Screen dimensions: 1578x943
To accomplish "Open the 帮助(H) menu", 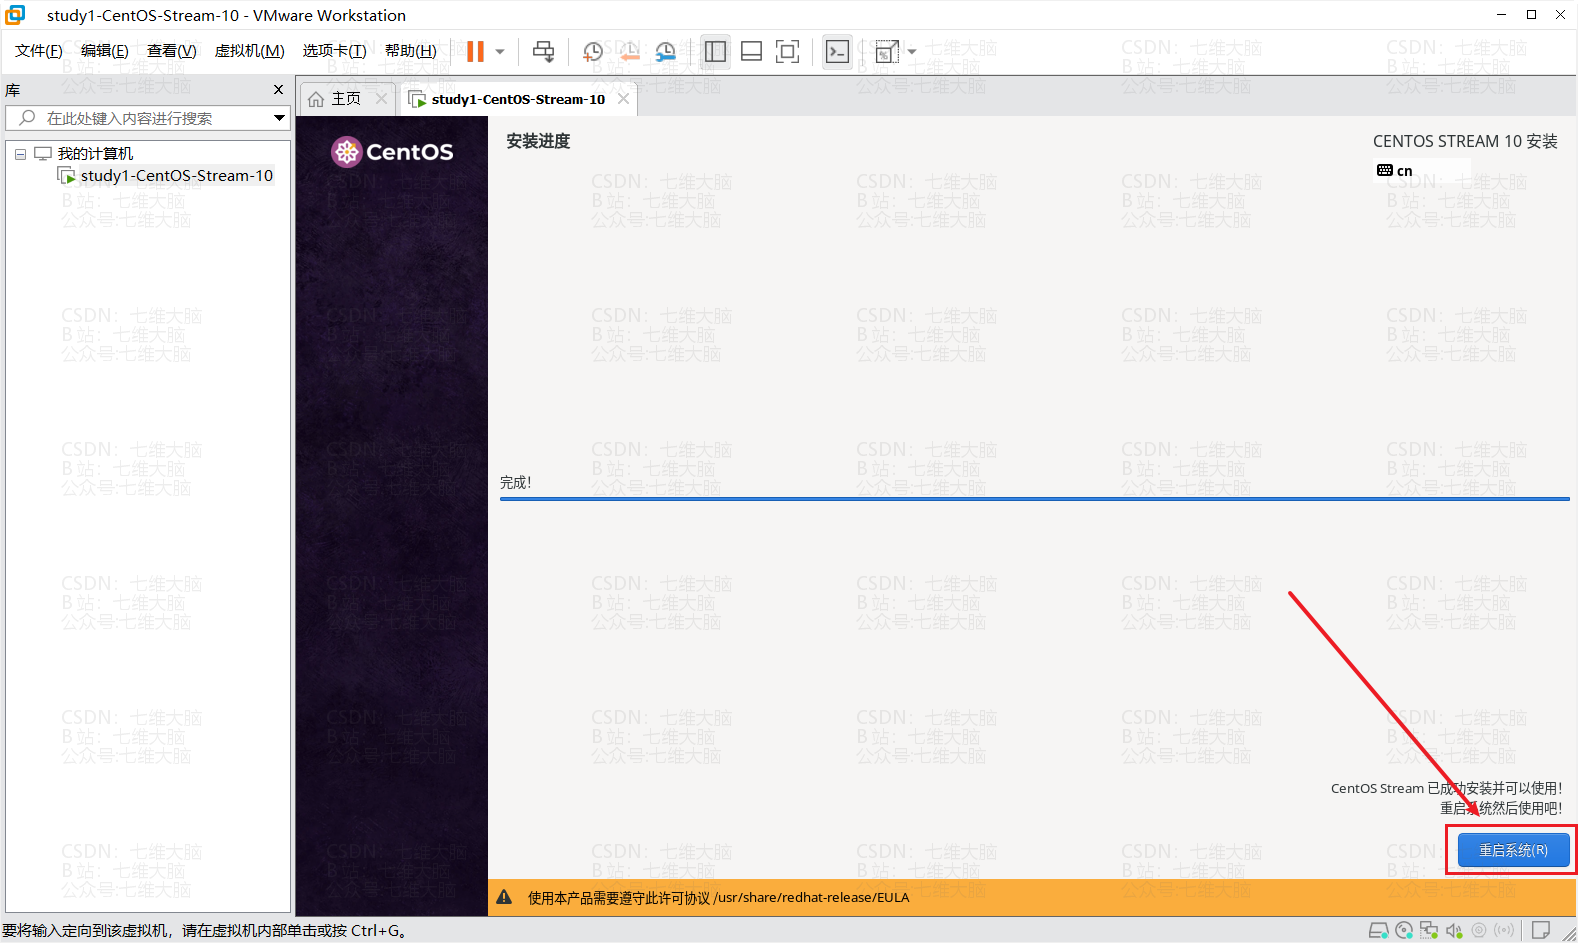I will (411, 51).
